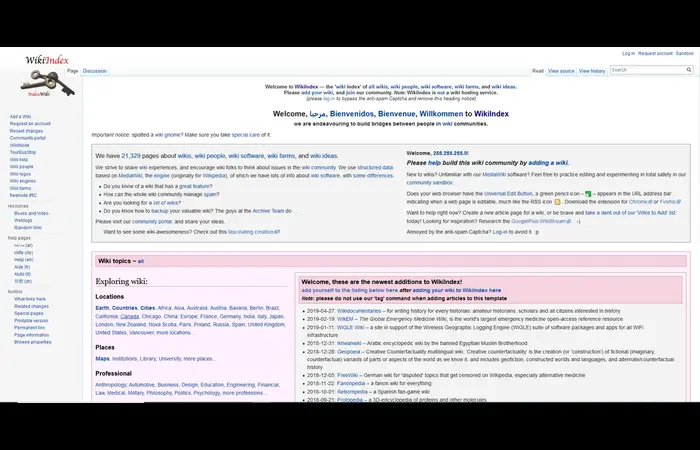The height and width of the screenshot is (450, 700).
Task: Open the Fanonpedia entry link
Action: click(x=351, y=383)
